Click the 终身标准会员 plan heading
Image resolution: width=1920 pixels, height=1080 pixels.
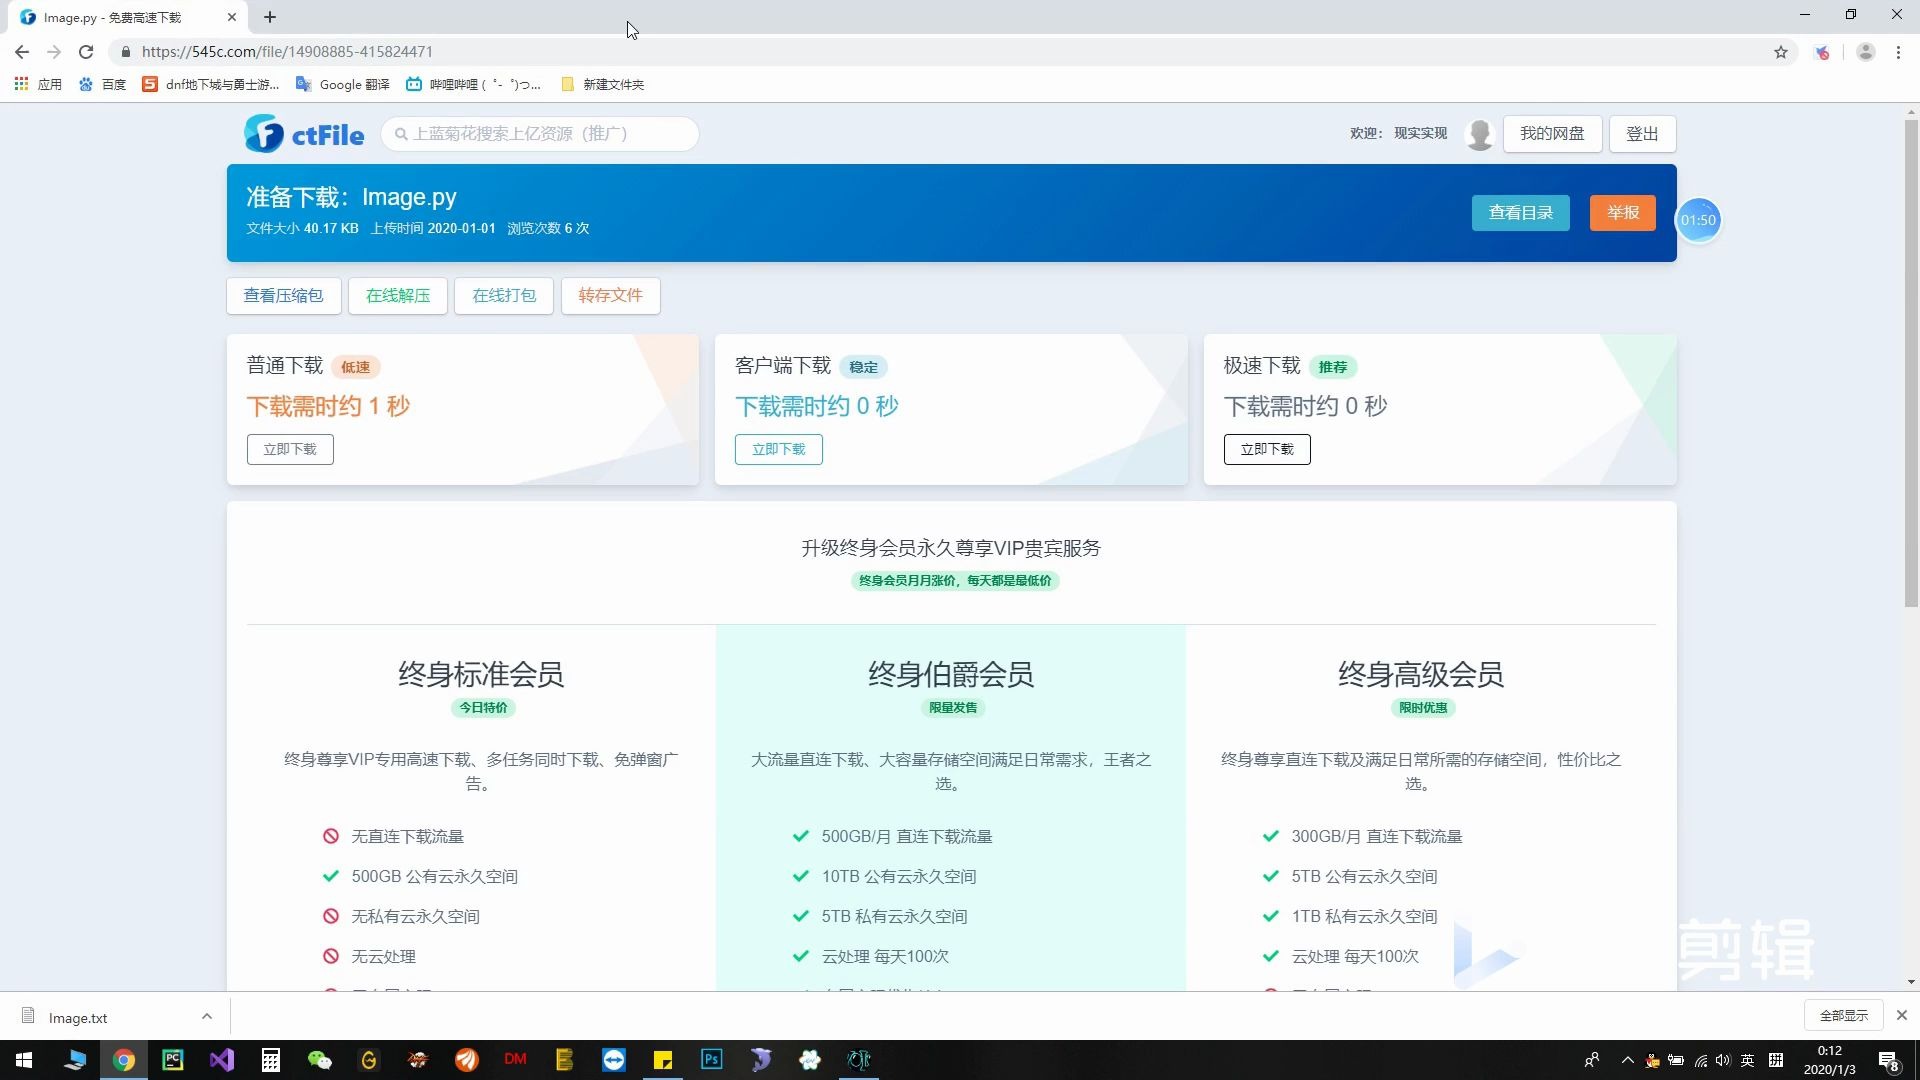coord(481,675)
